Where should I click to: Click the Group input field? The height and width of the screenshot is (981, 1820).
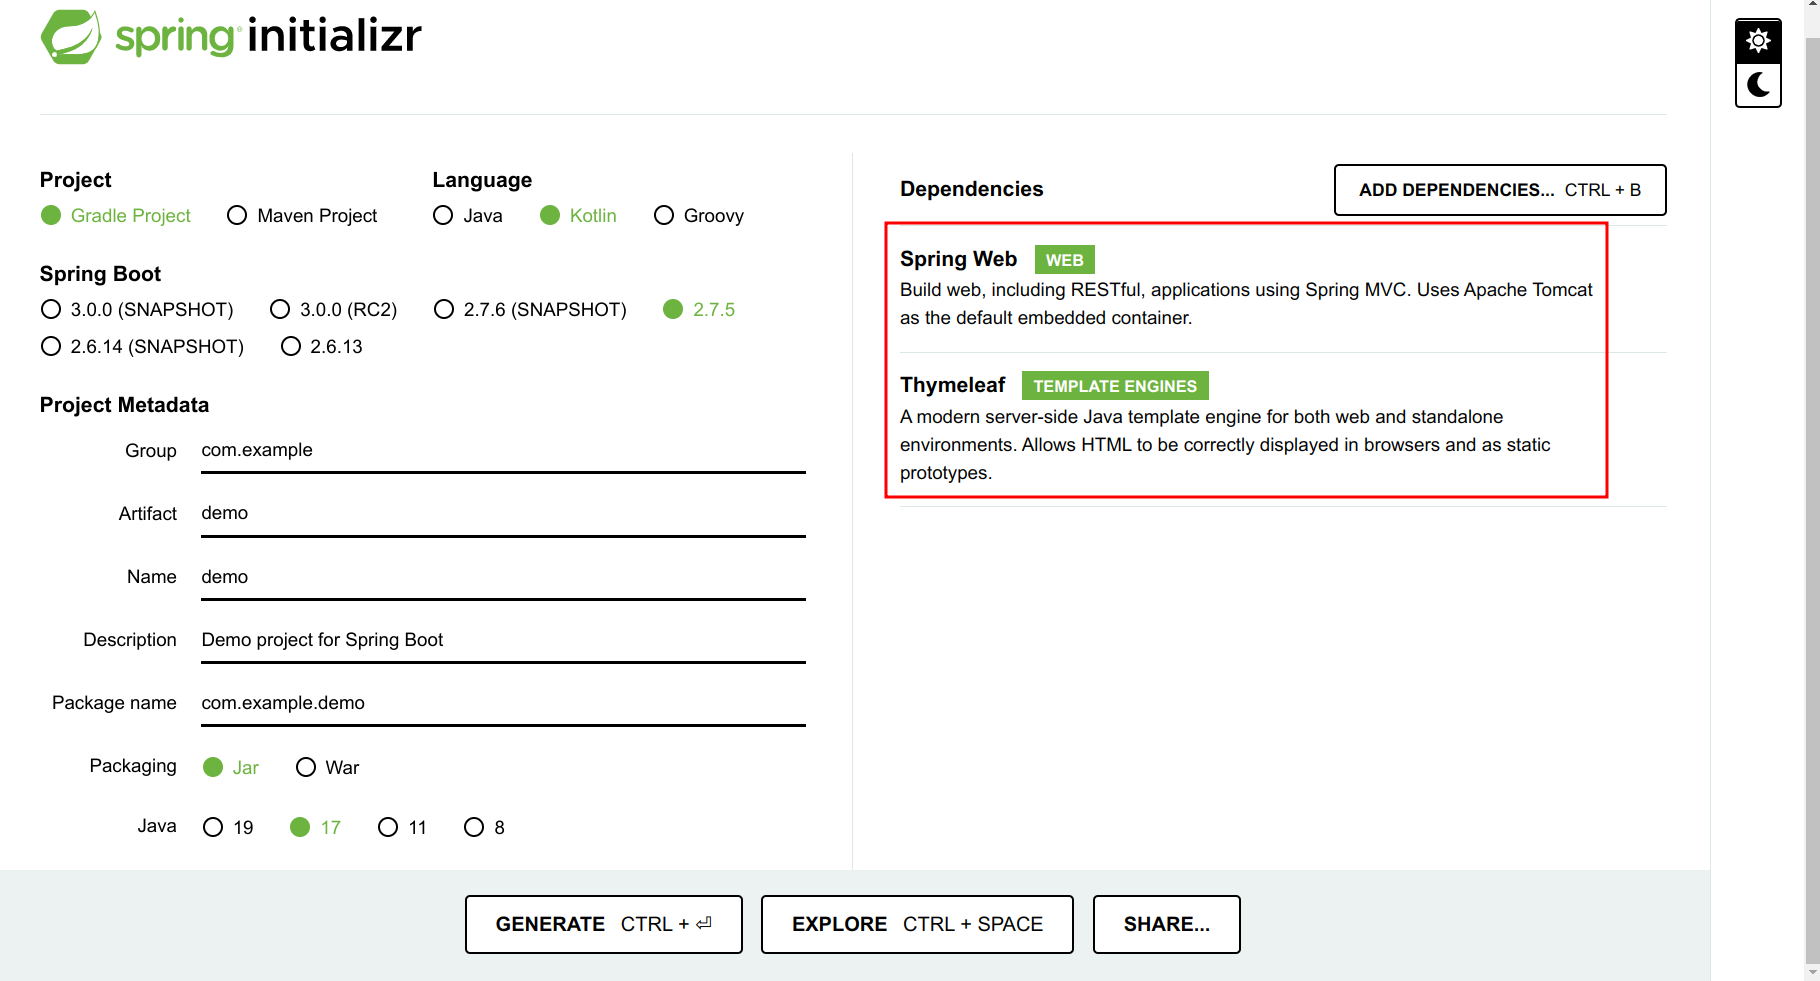502,451
